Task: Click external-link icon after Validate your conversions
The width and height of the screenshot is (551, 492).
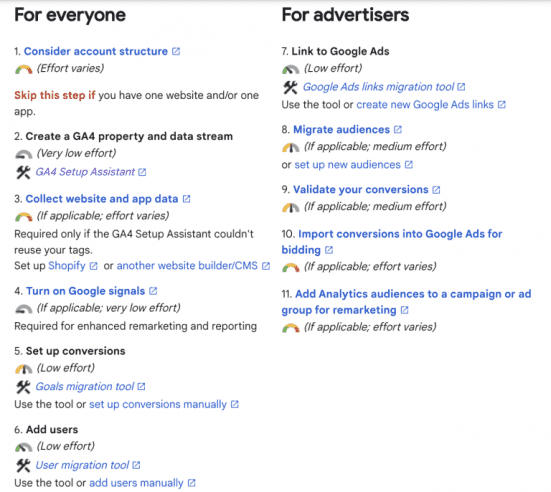Action: [x=436, y=190]
